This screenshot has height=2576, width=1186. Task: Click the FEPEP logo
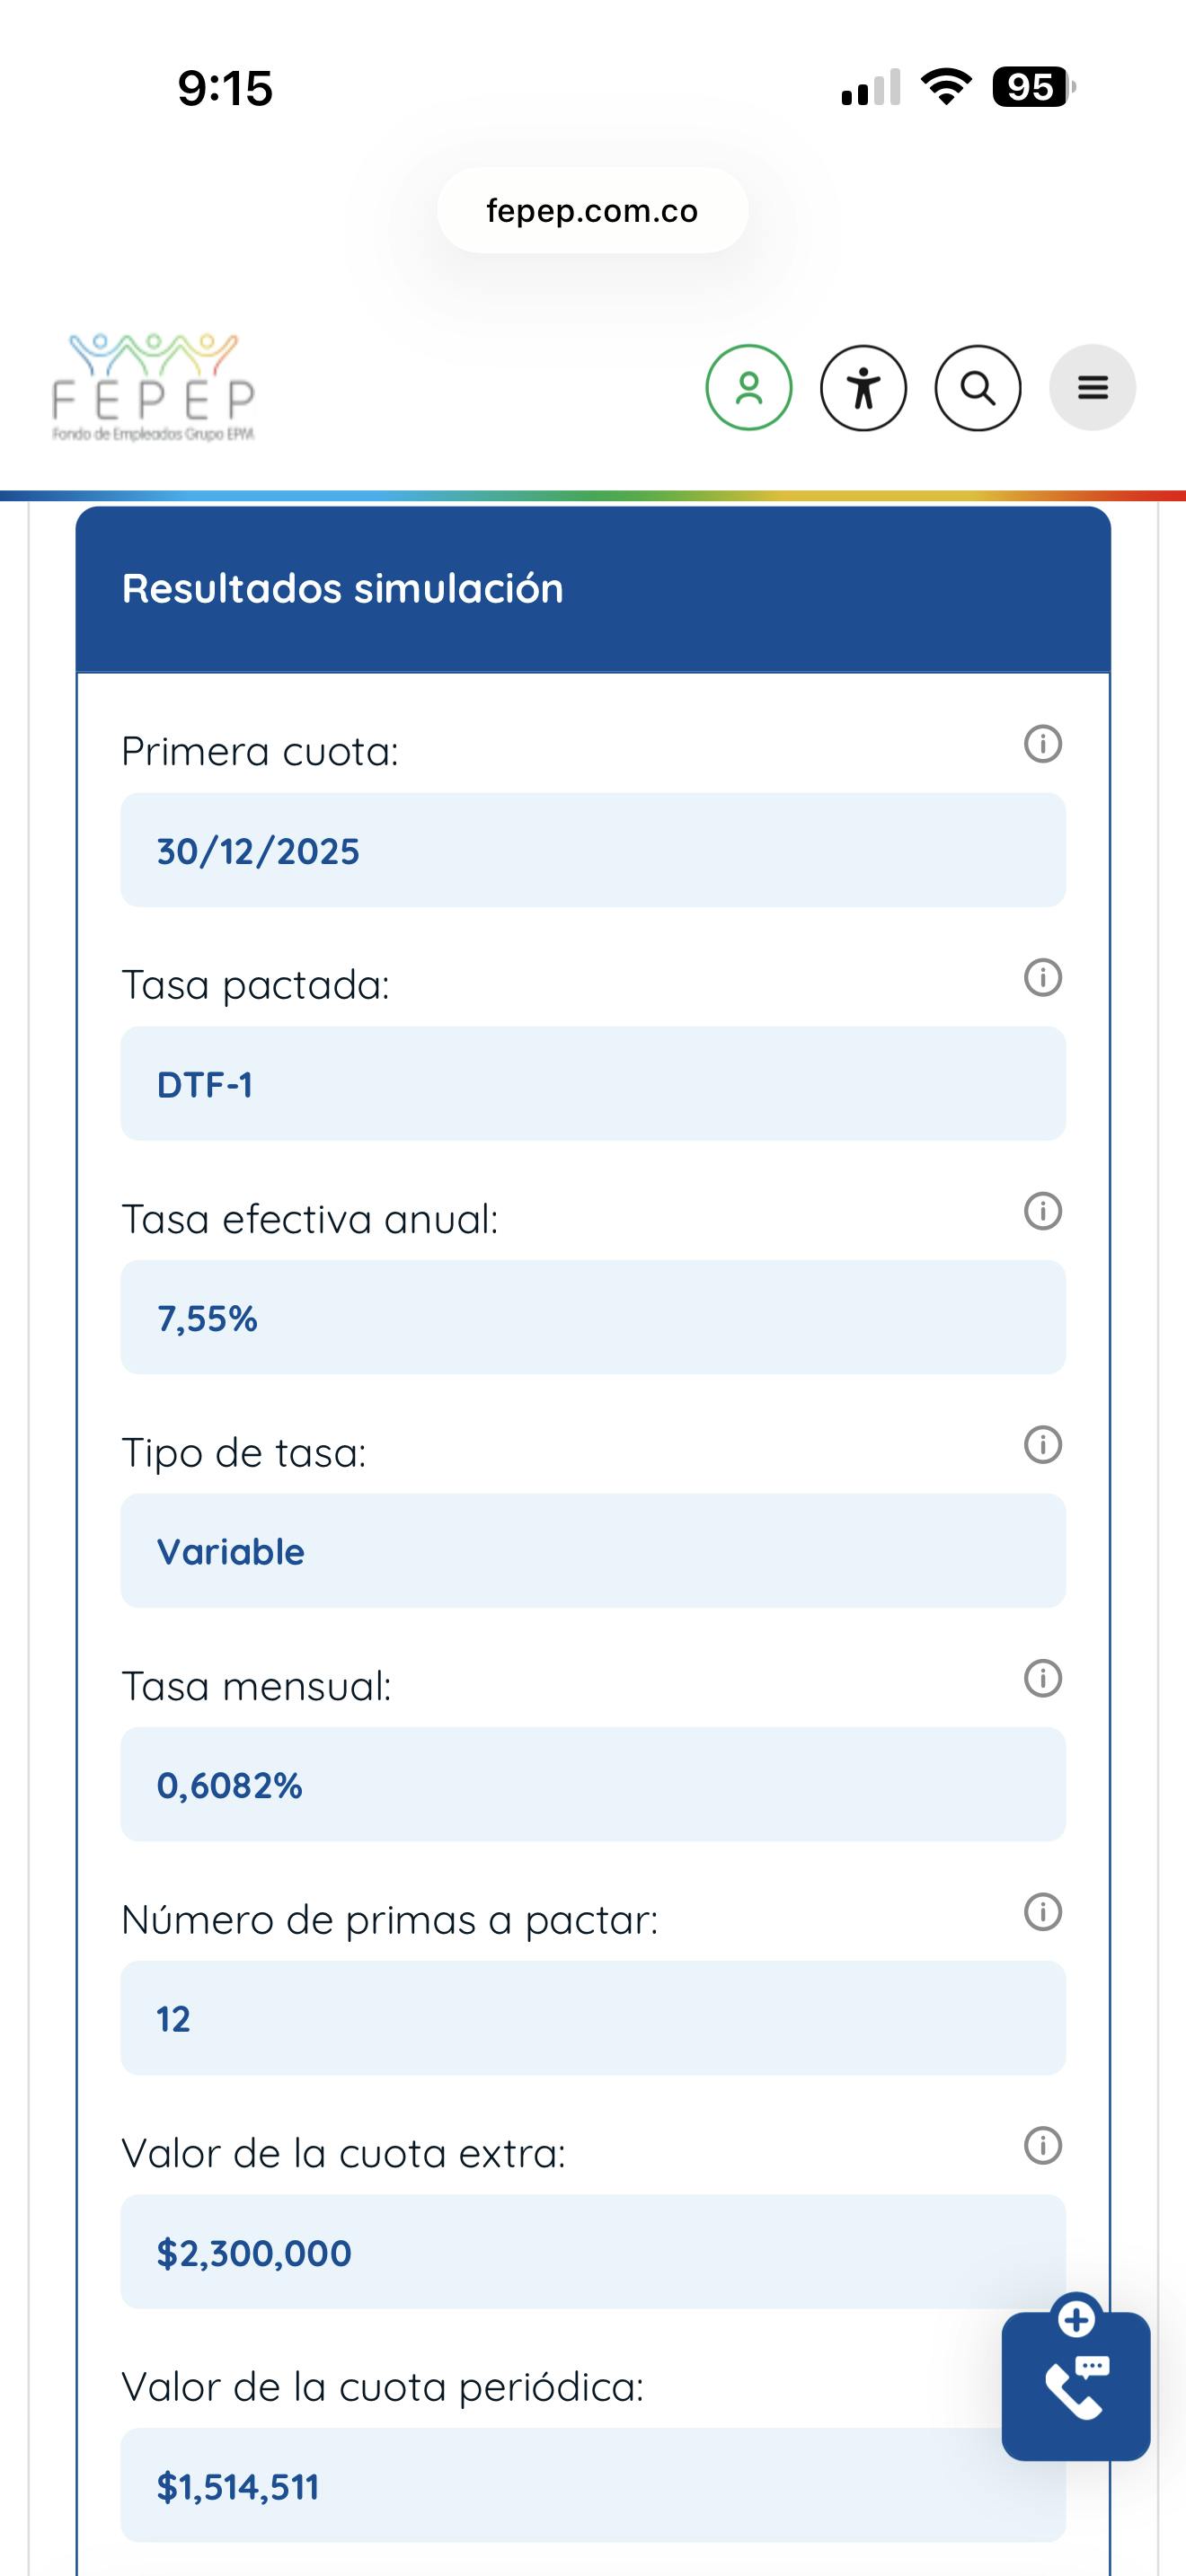click(x=153, y=388)
